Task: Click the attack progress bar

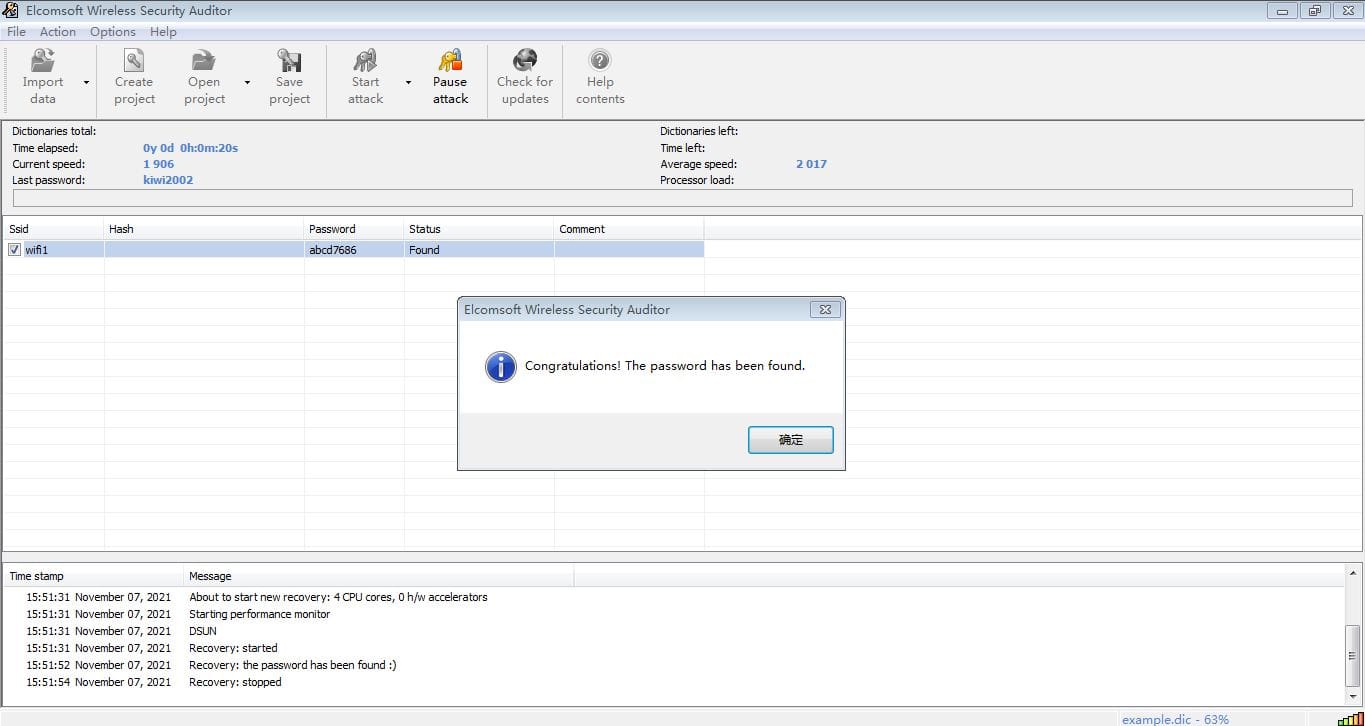Action: coord(682,198)
